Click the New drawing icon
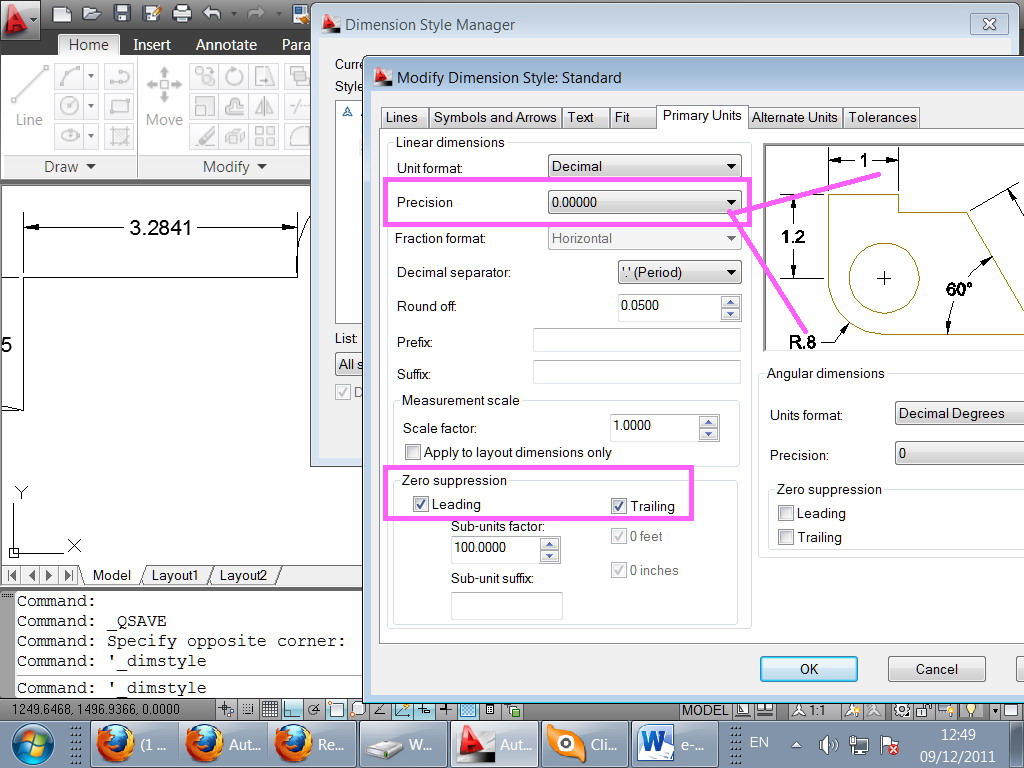1024x768 pixels. click(x=62, y=13)
